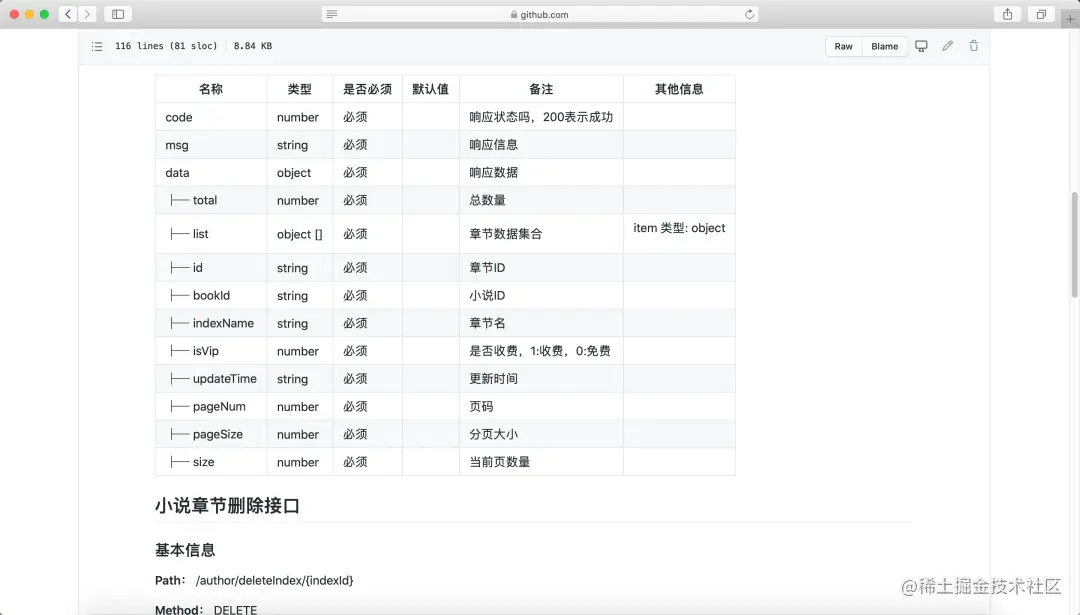View Raw file content
This screenshot has height=615, width=1080.
(843, 46)
